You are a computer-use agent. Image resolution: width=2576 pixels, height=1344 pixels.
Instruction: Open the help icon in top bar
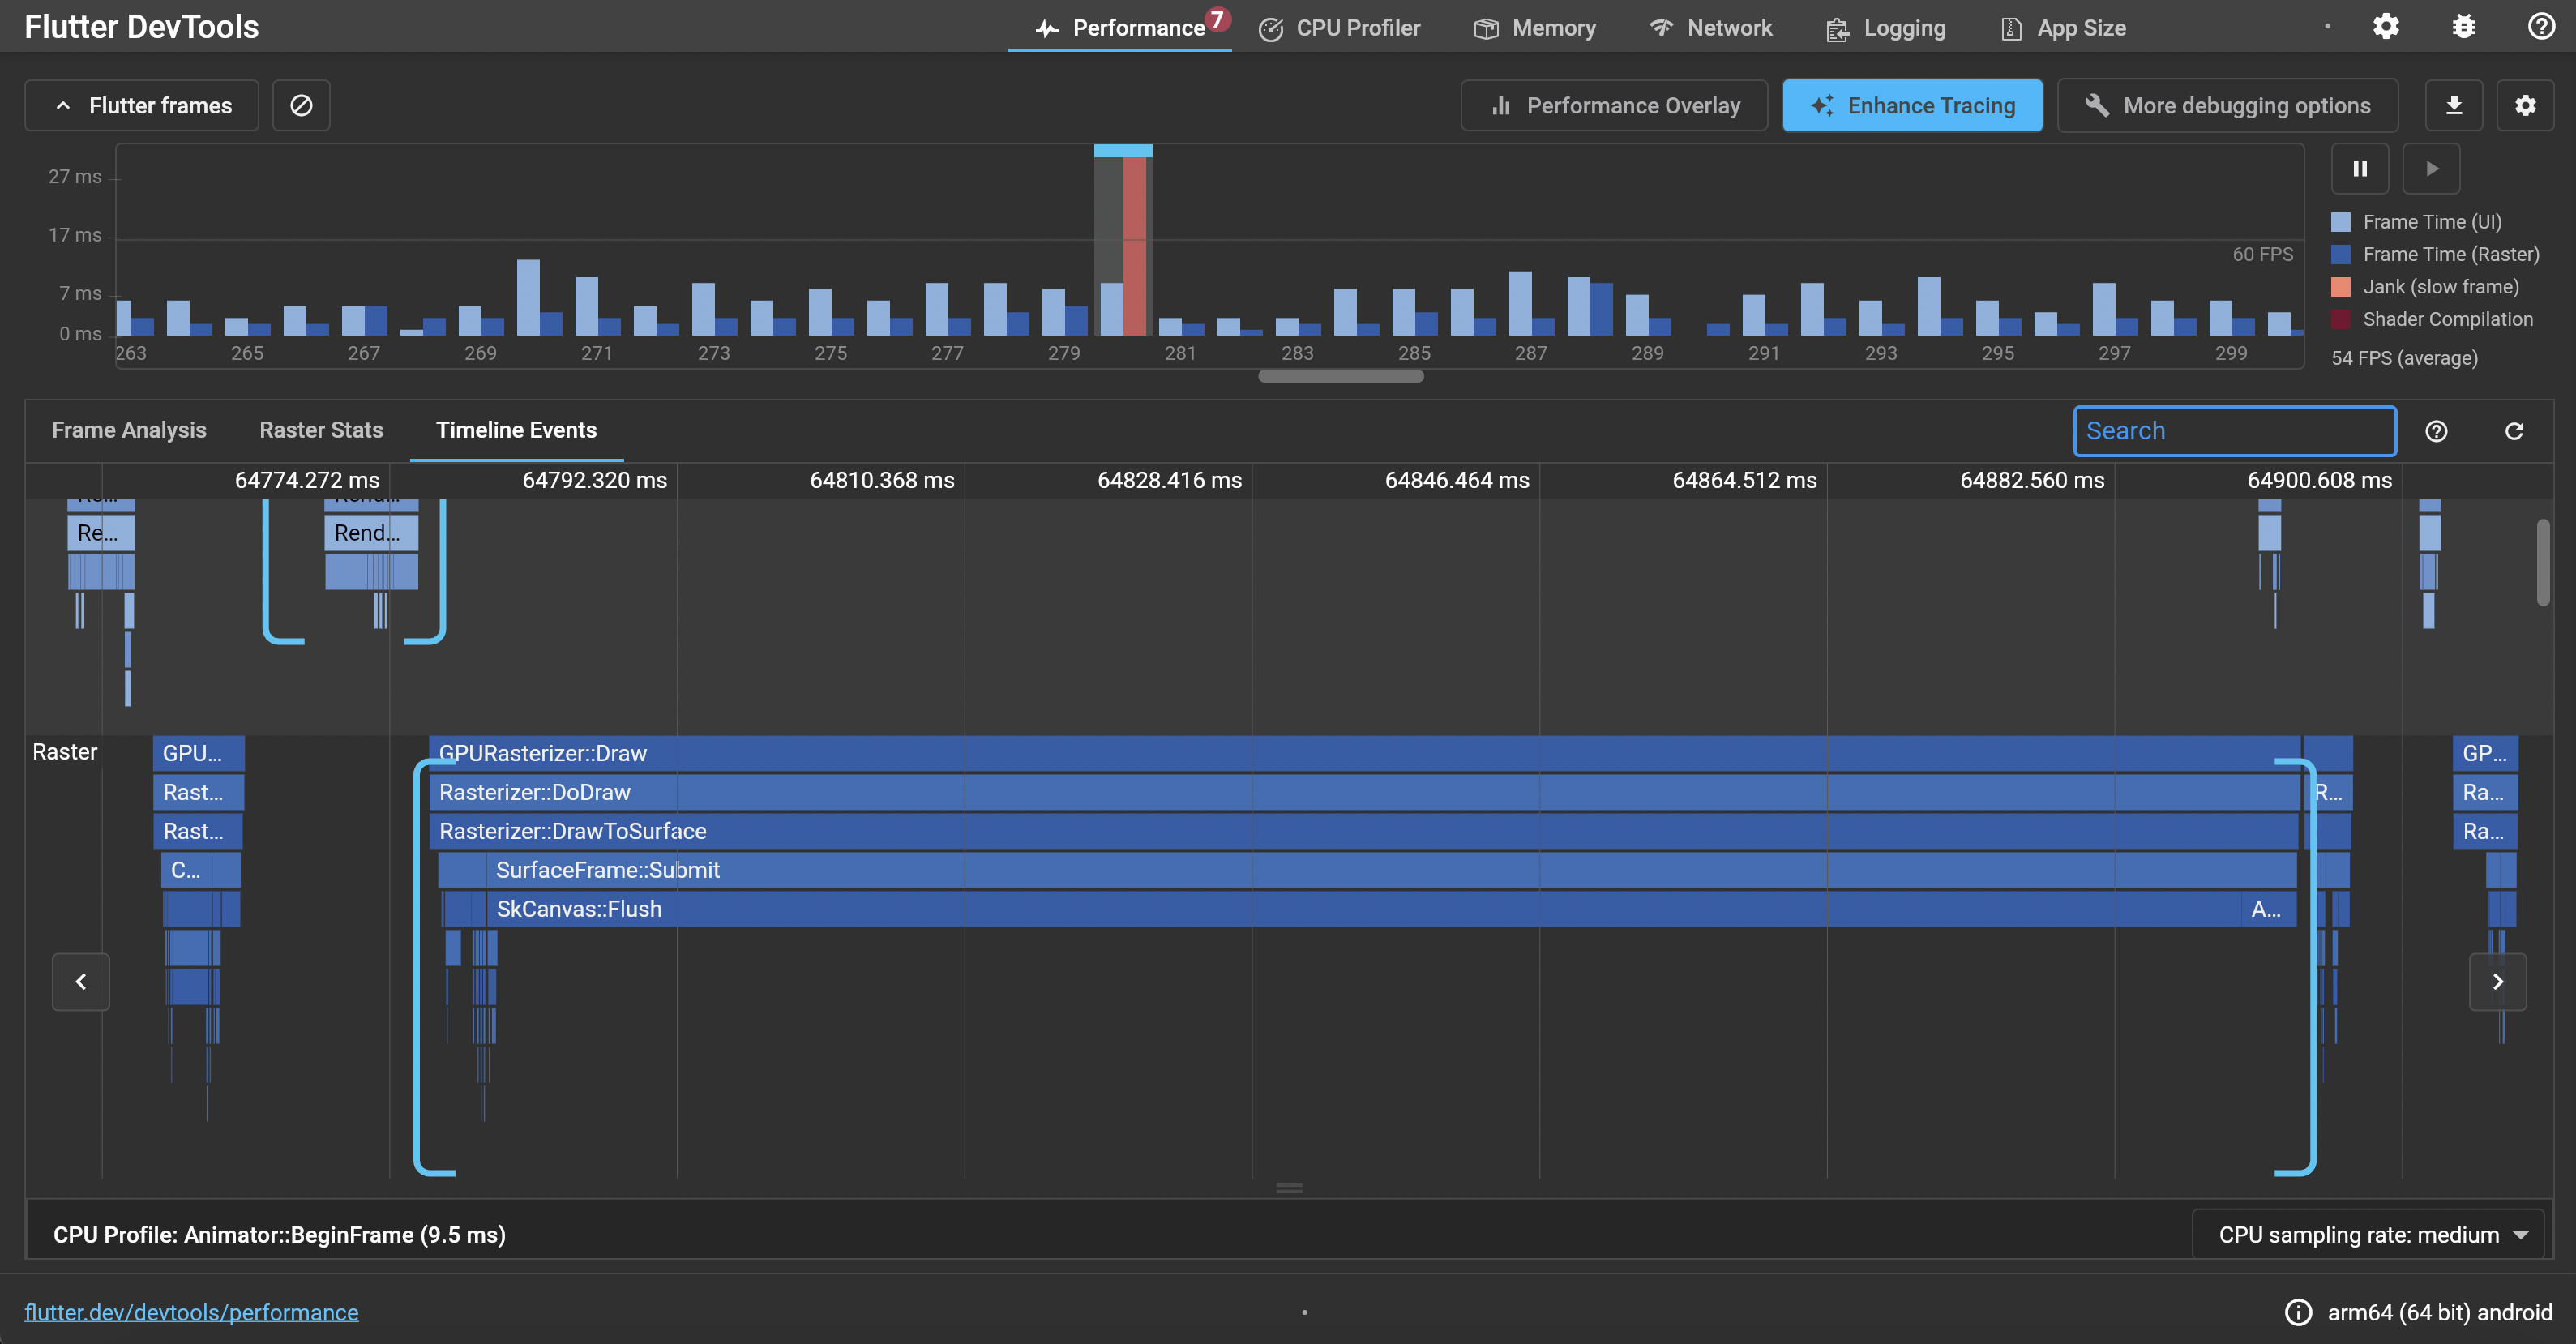point(2541,27)
